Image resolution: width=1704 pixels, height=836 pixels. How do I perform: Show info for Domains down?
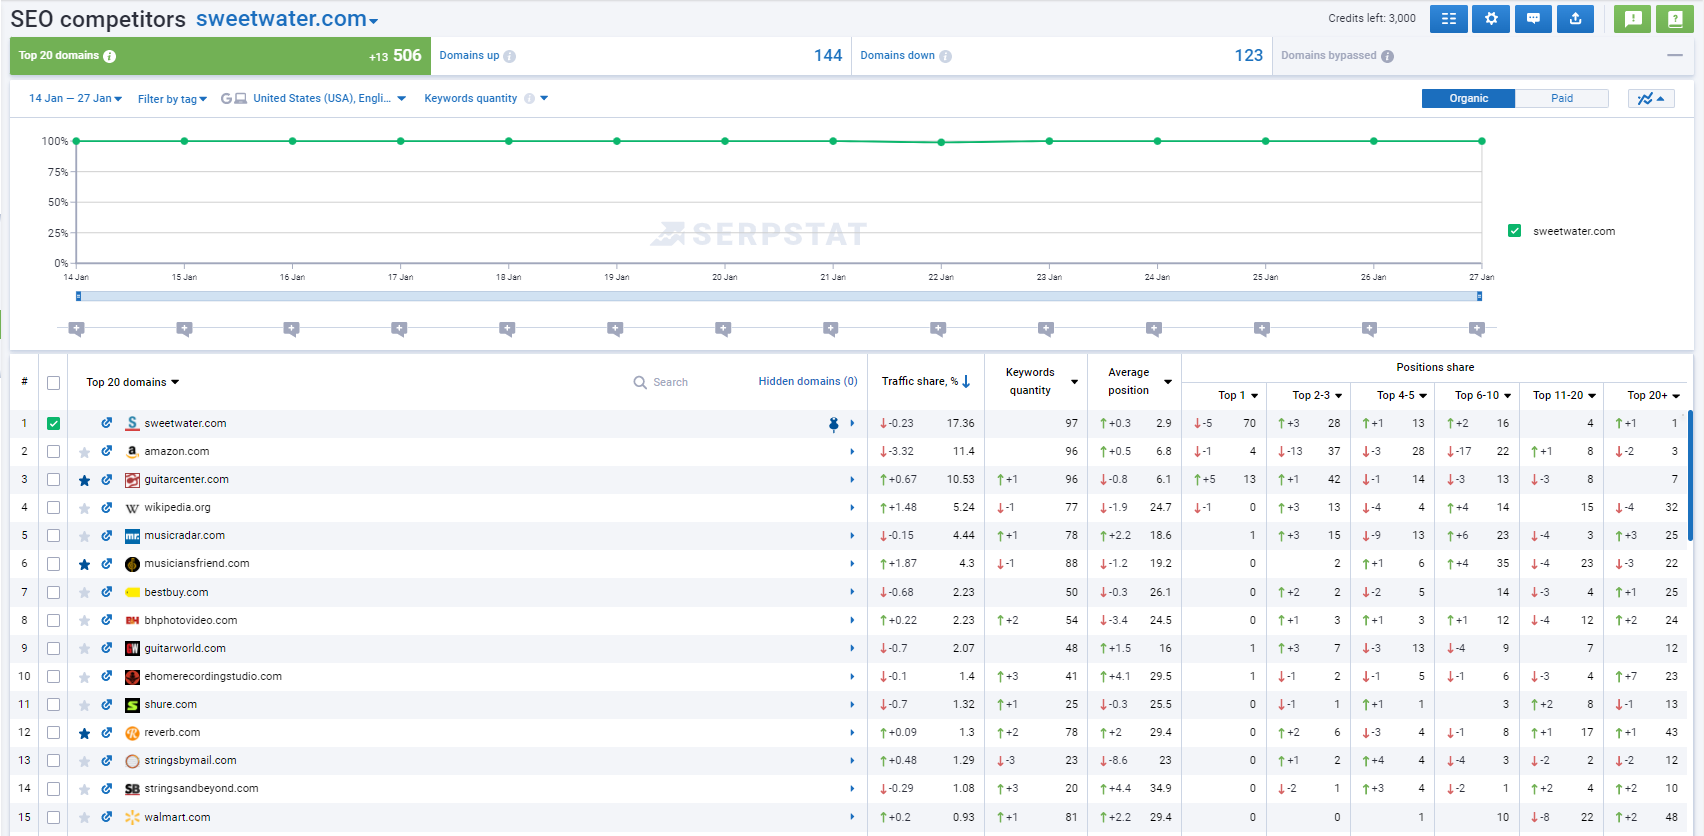(x=946, y=56)
